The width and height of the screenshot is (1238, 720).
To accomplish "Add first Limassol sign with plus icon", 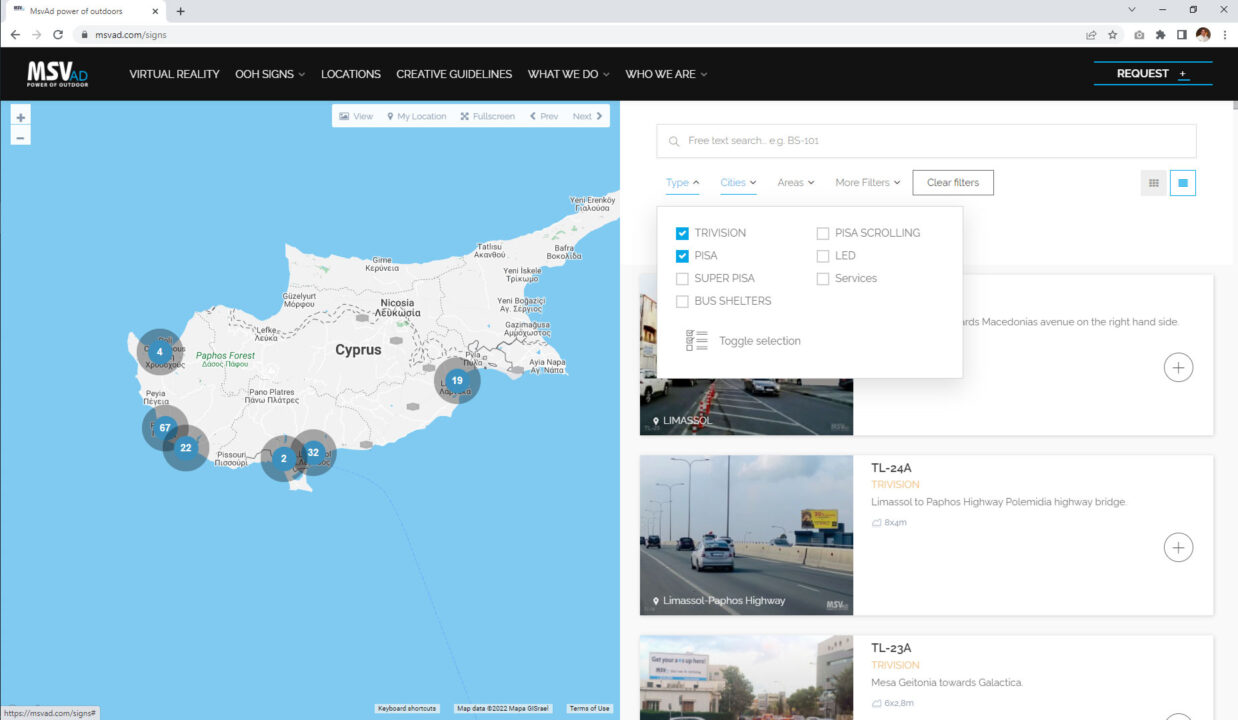I will click(1179, 367).
